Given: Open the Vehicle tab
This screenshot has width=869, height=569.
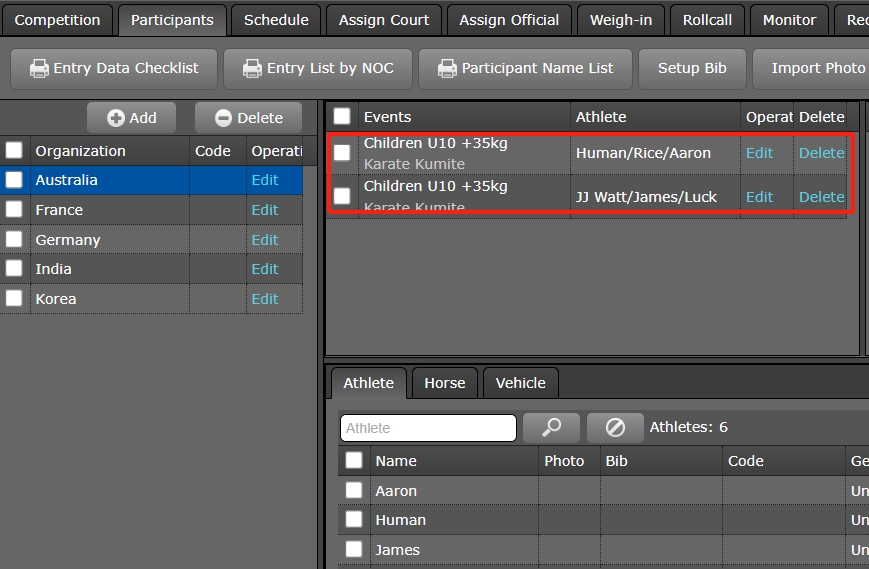Looking at the screenshot, I should click(x=520, y=383).
